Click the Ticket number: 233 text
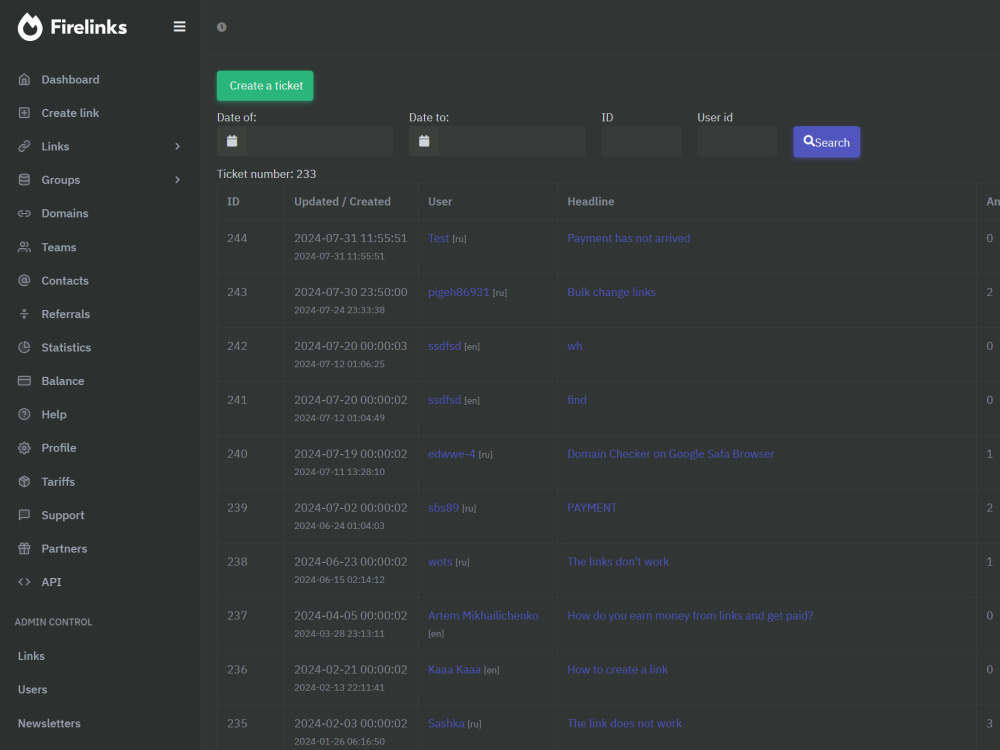1000x750 pixels. tap(267, 174)
